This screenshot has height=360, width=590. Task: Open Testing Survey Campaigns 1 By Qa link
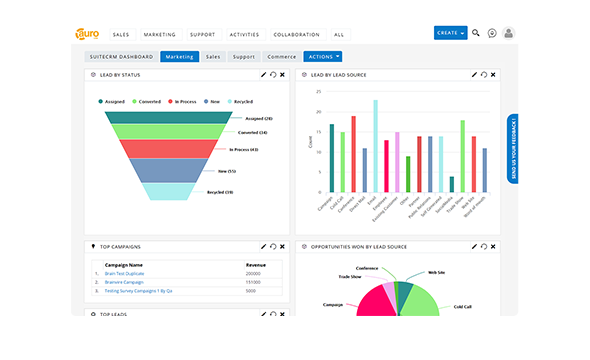click(x=138, y=291)
